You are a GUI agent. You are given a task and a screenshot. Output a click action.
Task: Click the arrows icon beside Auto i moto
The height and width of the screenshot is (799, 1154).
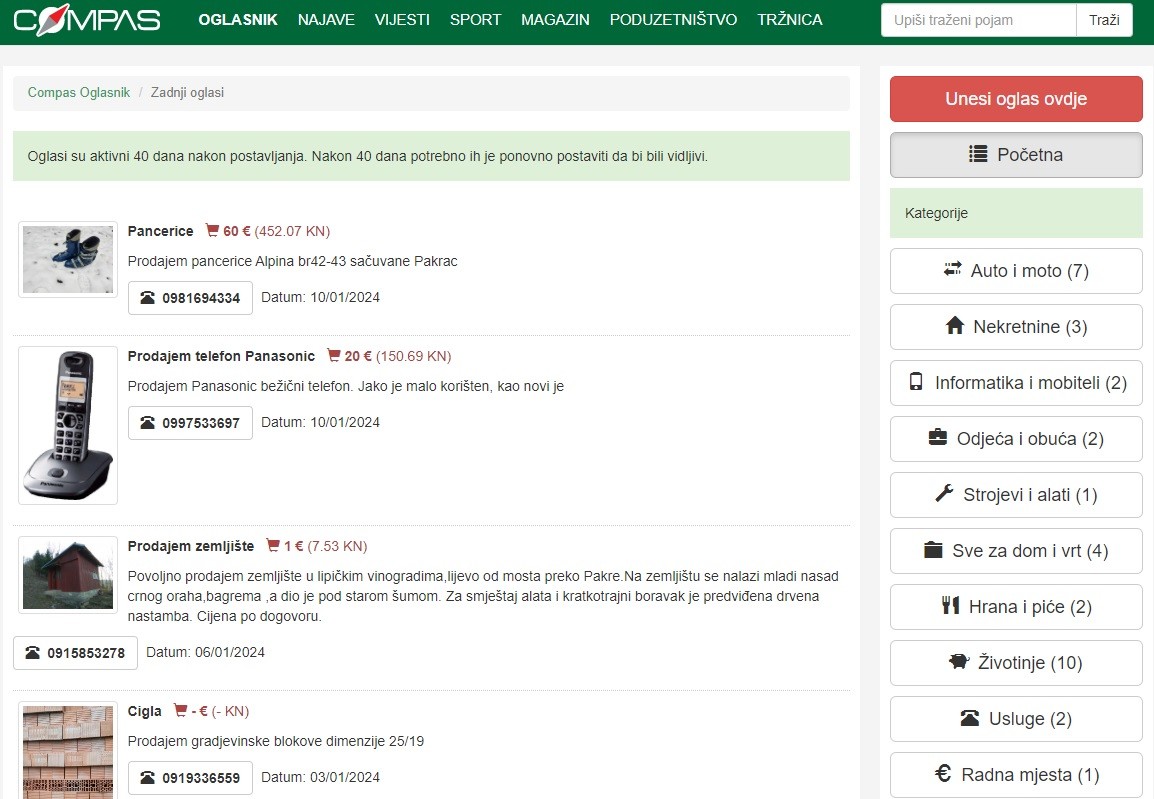click(x=952, y=270)
